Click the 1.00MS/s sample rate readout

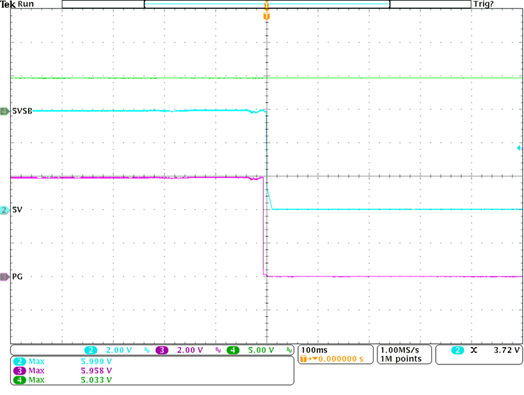(400, 350)
